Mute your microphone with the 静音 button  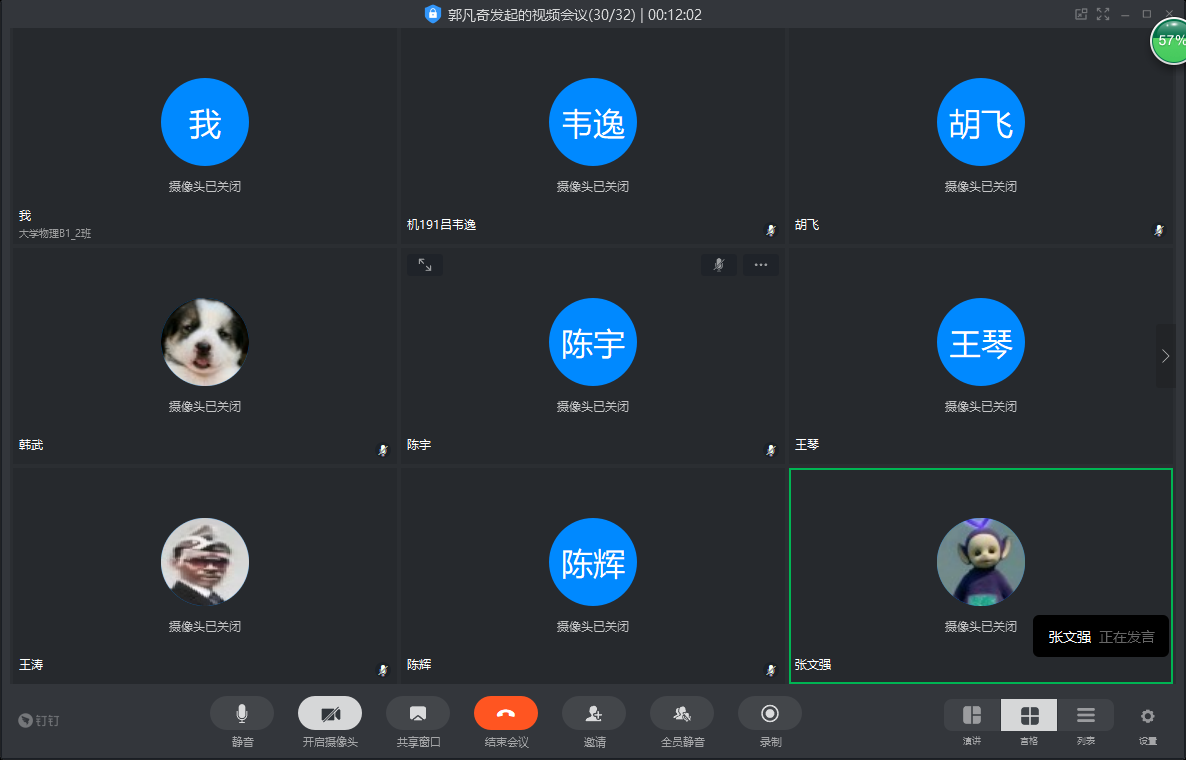tap(241, 713)
